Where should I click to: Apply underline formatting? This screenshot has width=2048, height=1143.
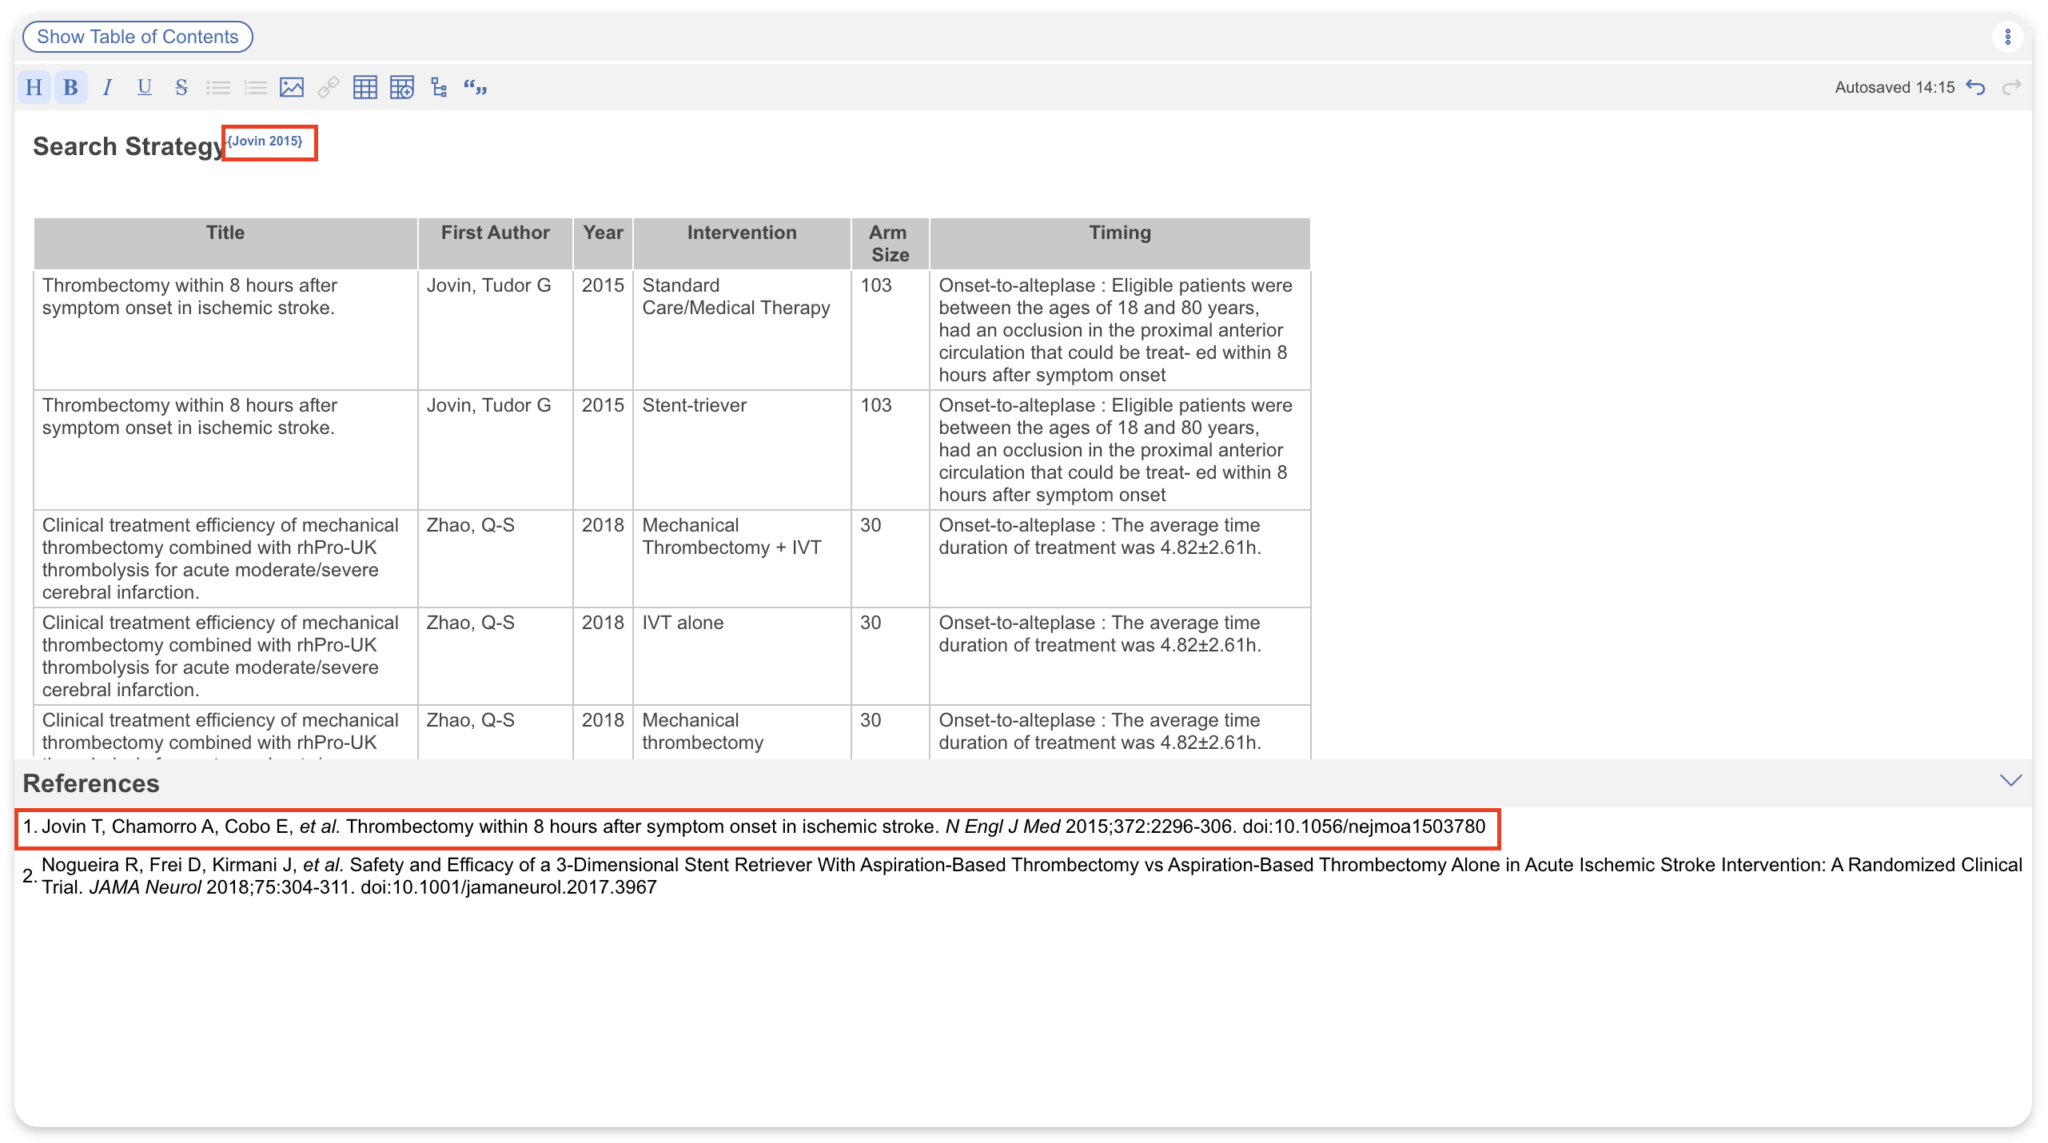coord(144,87)
